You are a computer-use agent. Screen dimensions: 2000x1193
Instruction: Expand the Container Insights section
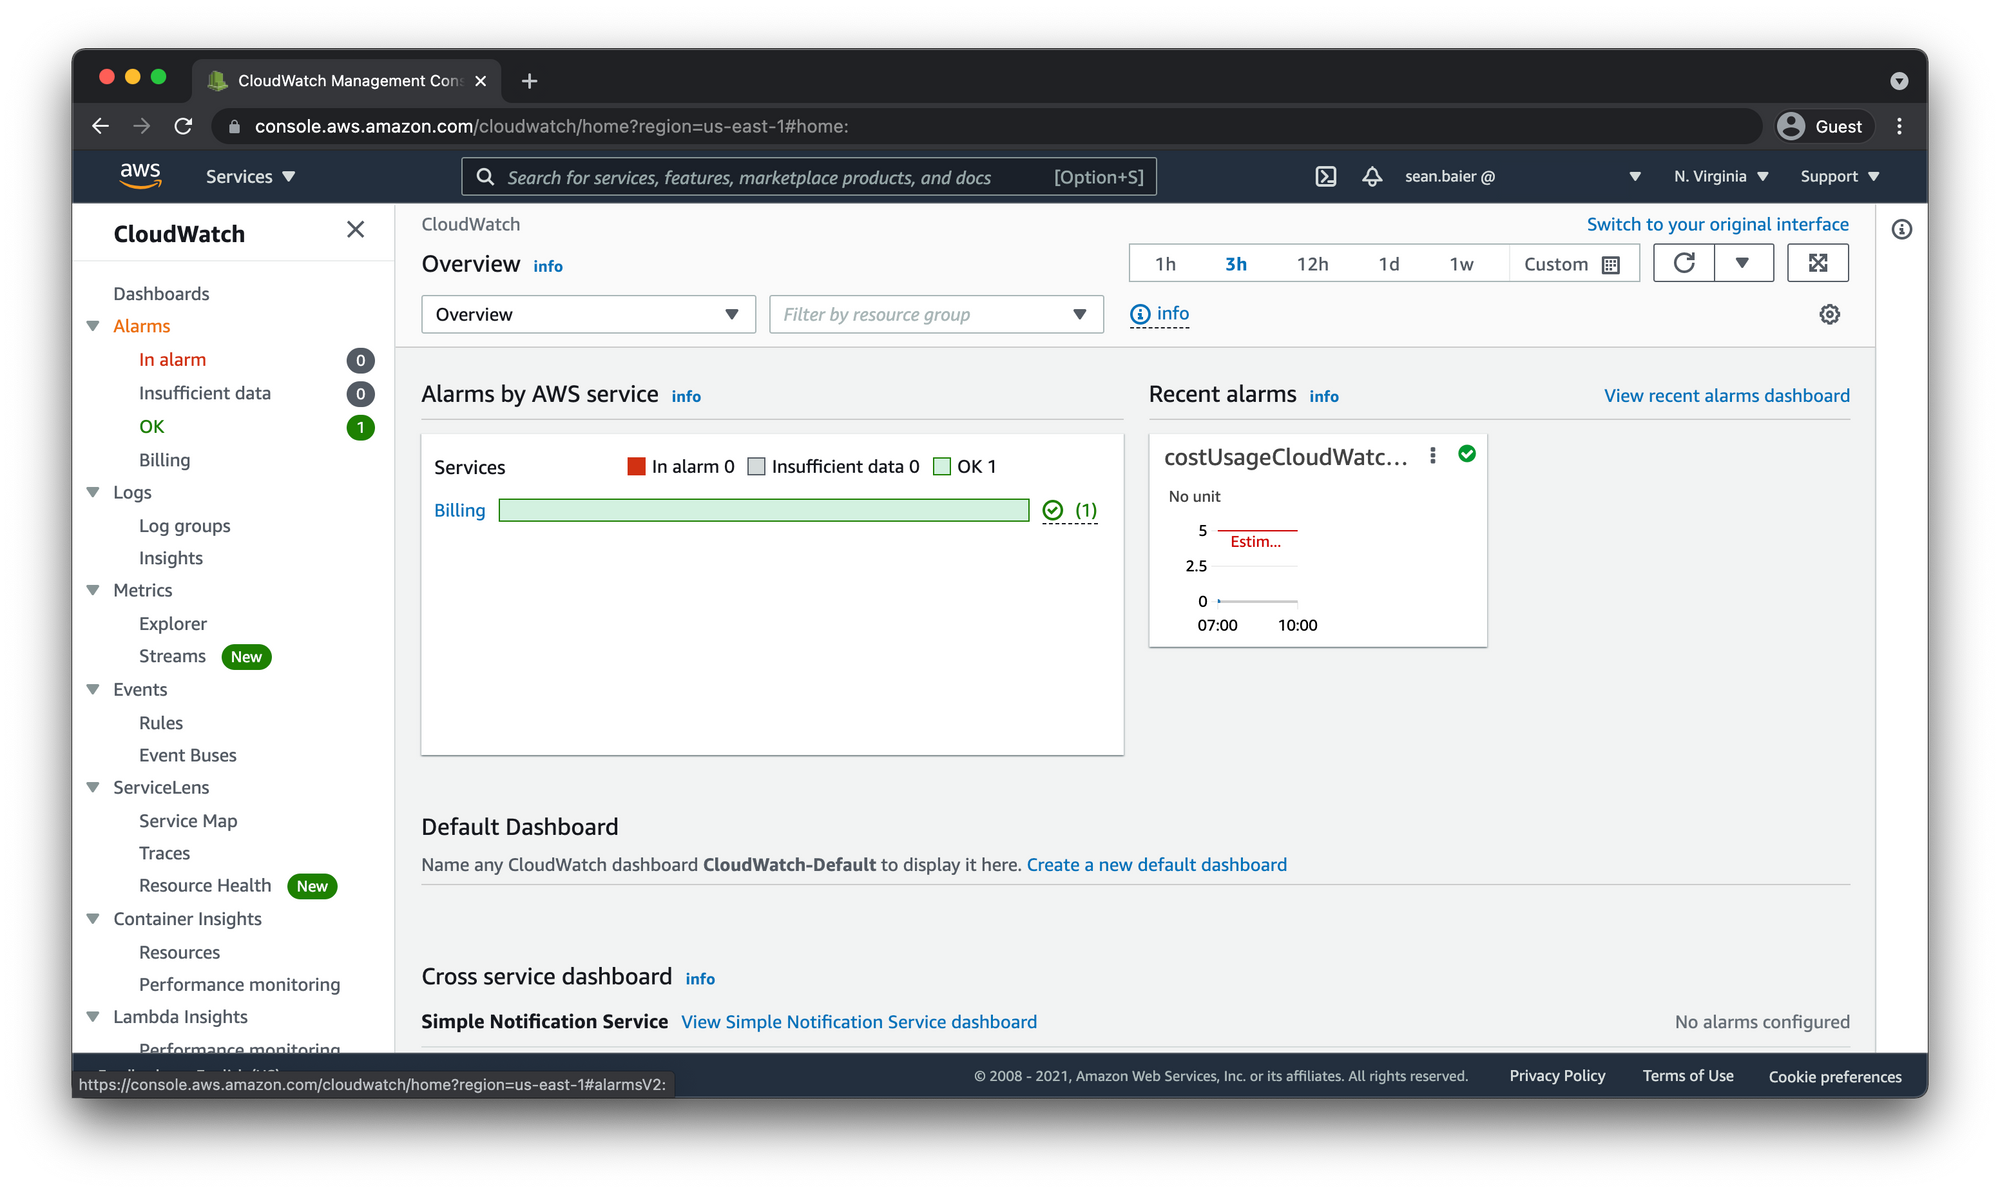coord(98,919)
